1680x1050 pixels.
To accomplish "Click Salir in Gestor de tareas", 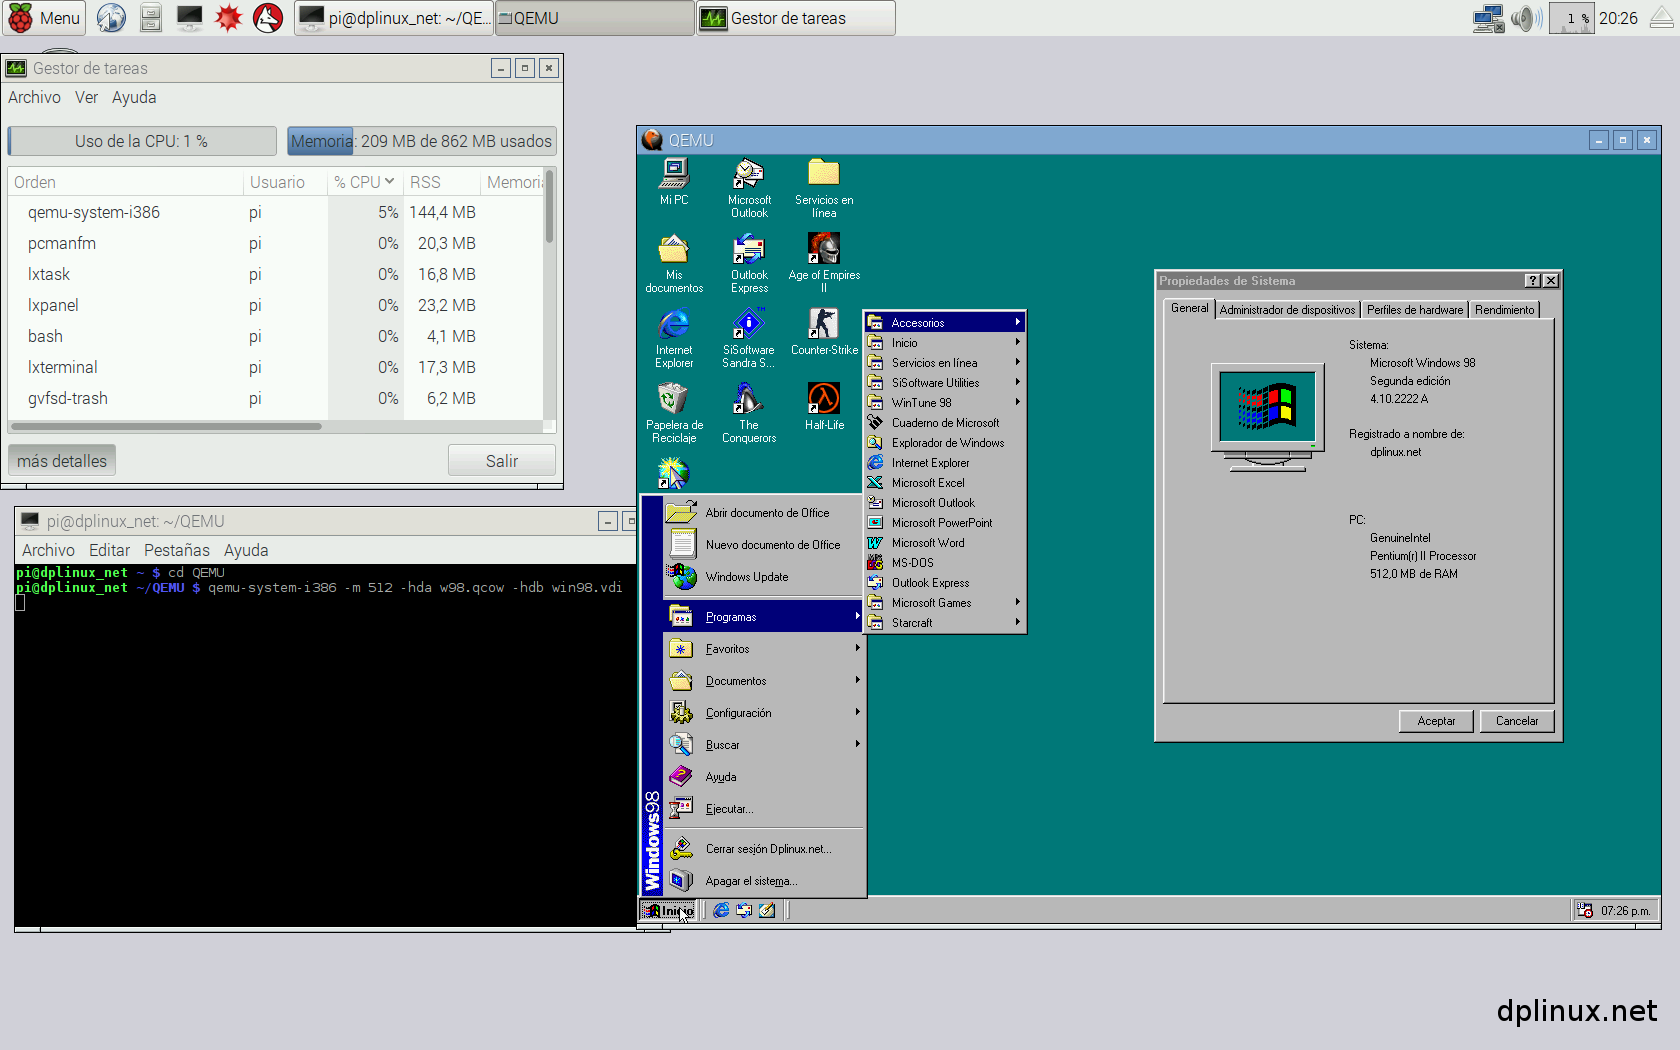I will coord(502,461).
